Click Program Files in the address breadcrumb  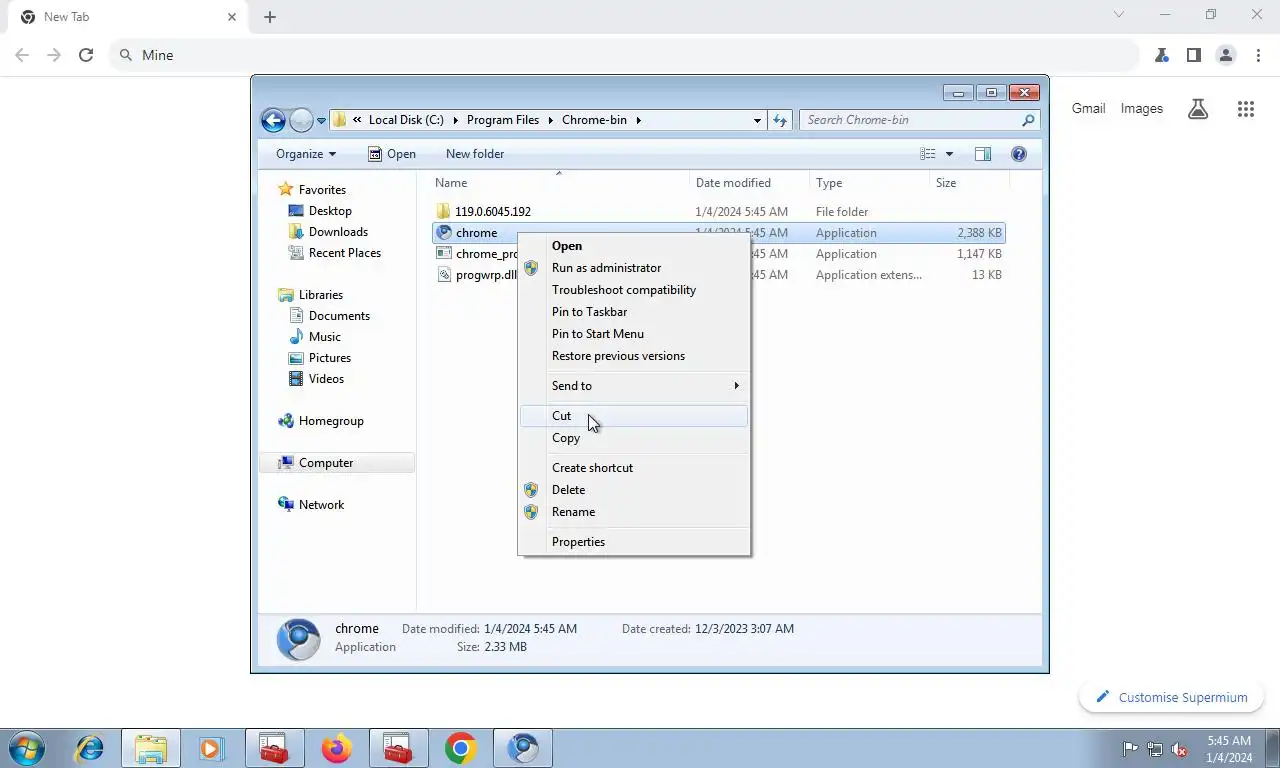click(502, 120)
